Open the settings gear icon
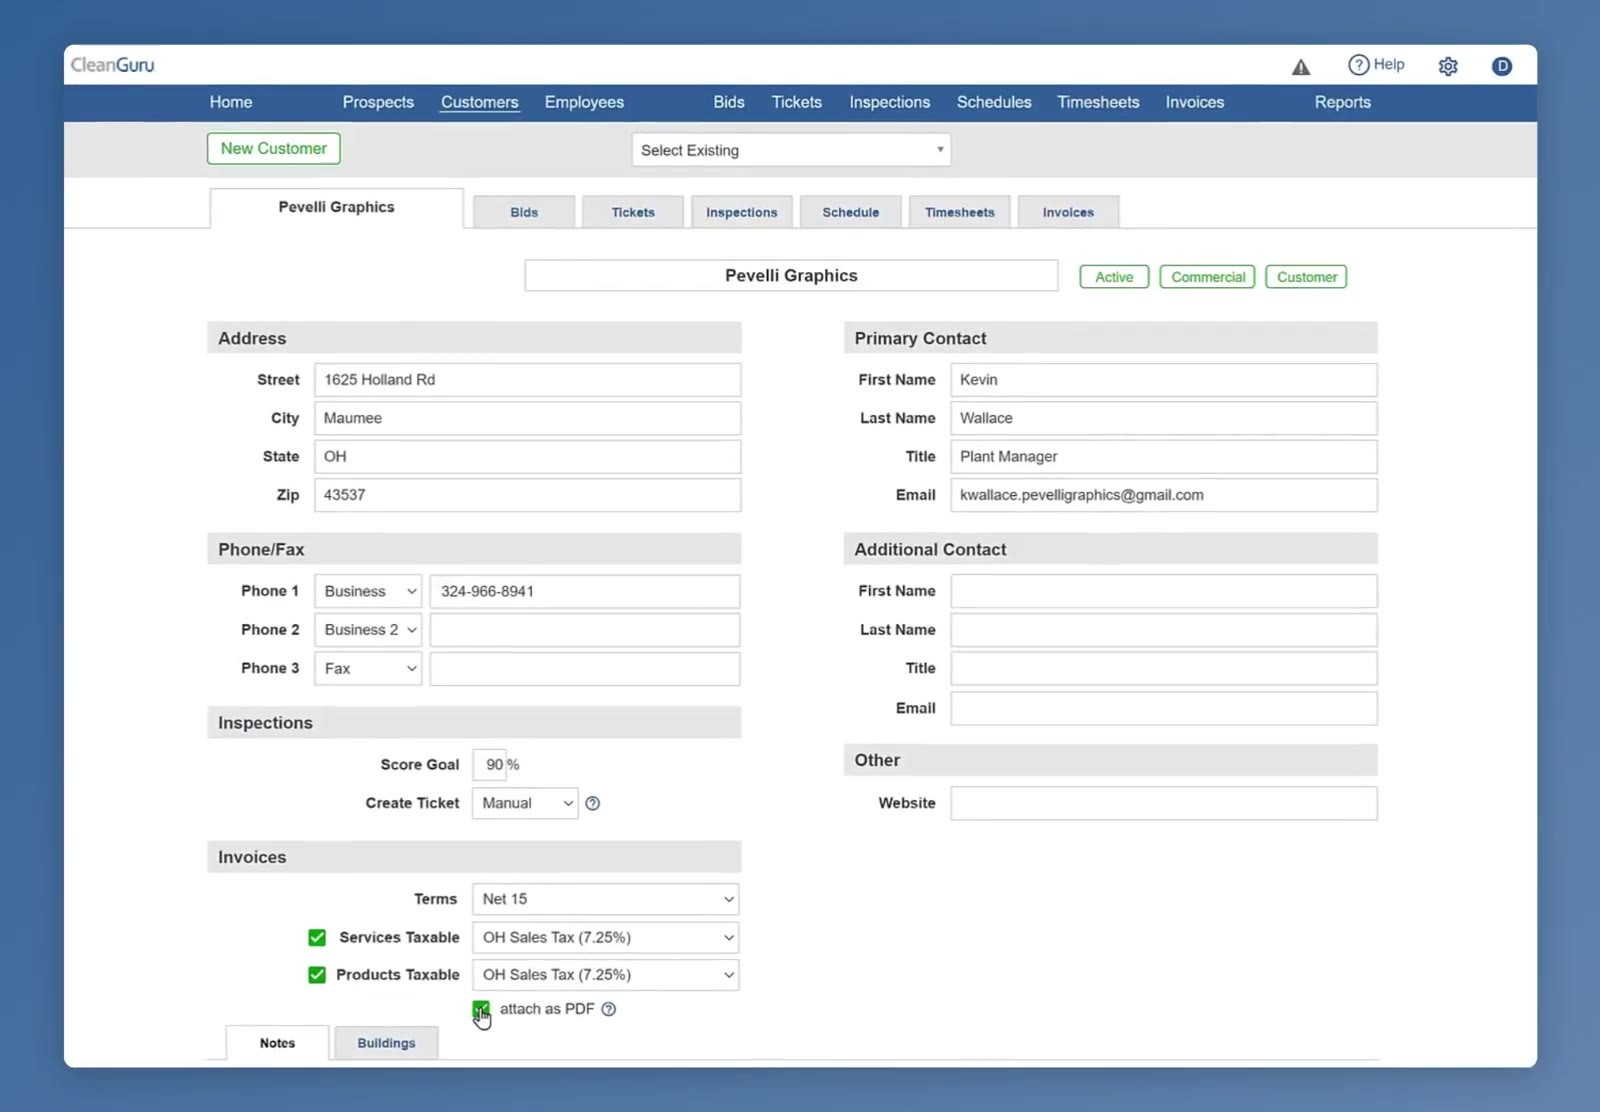 1448,66
